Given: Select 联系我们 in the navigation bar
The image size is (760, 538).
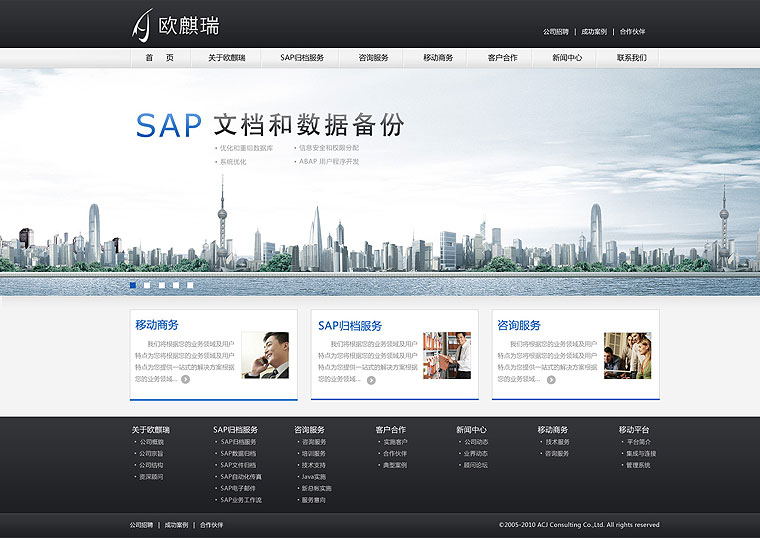Looking at the screenshot, I should (x=631, y=58).
